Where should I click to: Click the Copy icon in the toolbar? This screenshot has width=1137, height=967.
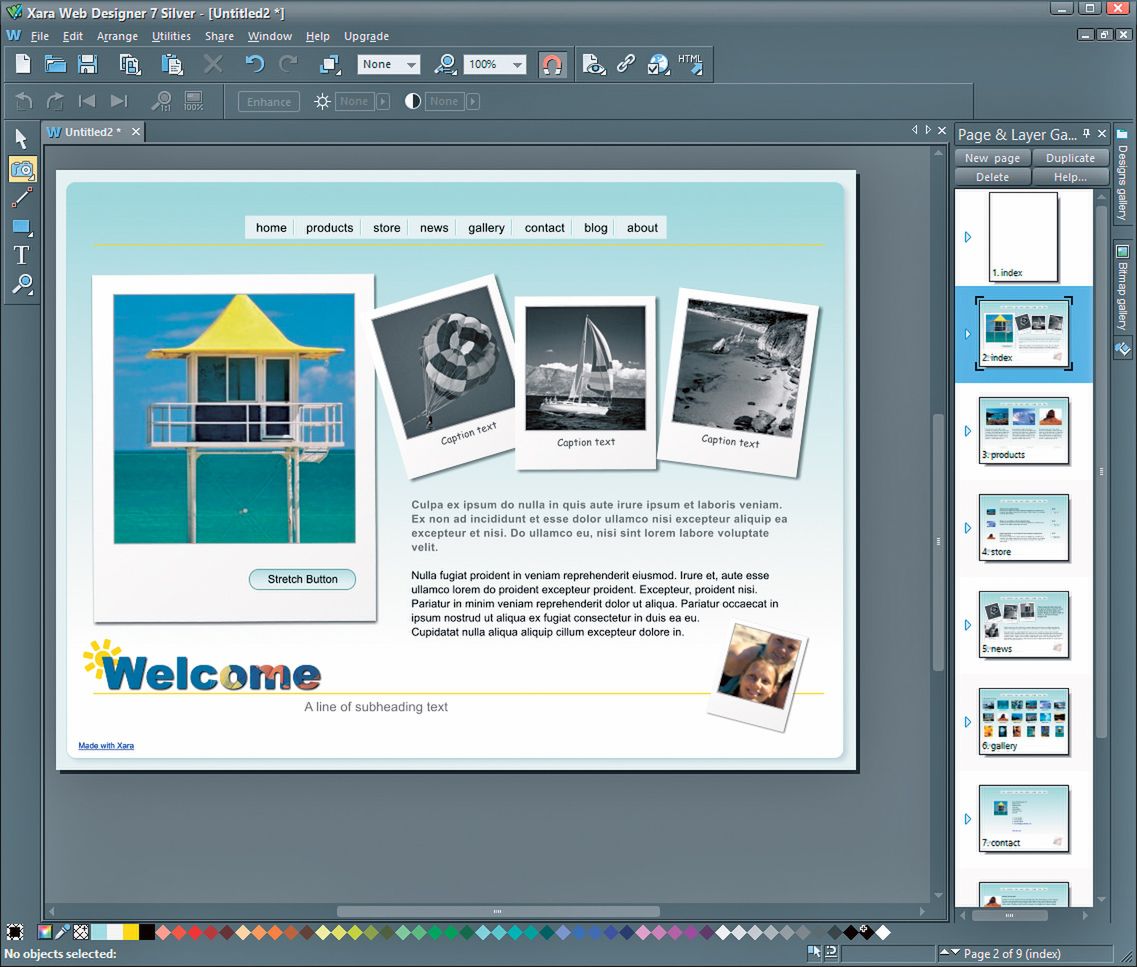pyautogui.click(x=130, y=65)
